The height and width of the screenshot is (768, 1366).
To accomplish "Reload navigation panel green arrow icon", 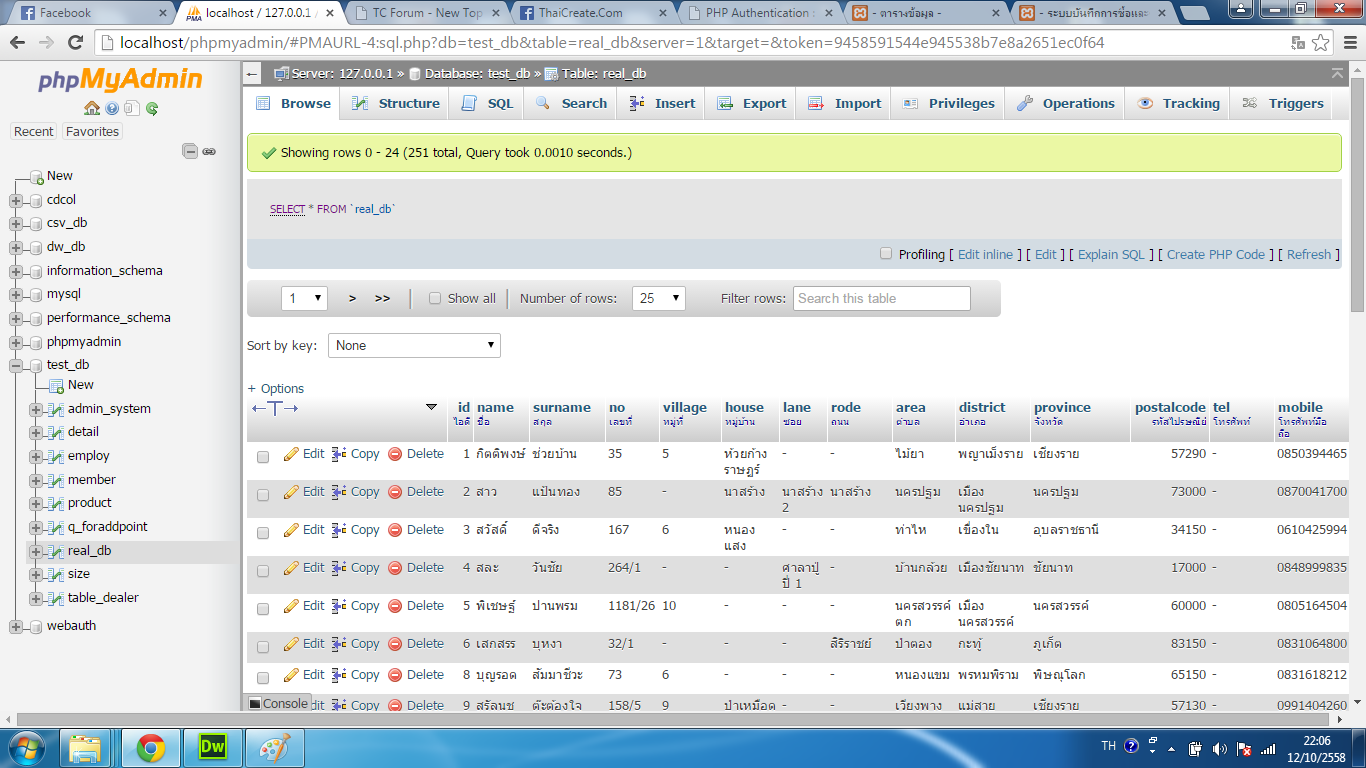I will coord(152,108).
